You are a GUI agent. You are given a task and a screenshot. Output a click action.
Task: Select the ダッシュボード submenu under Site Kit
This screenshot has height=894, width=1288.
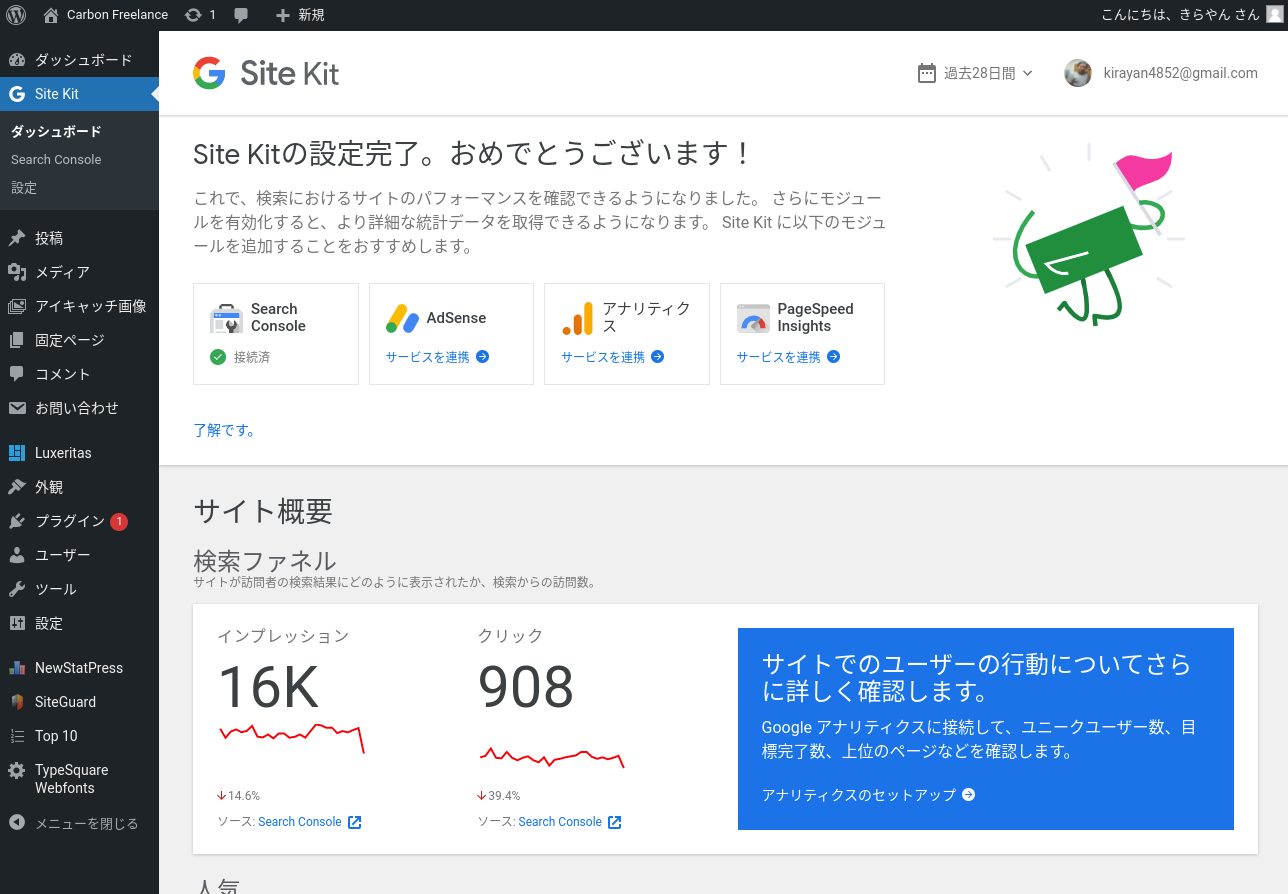tap(56, 131)
